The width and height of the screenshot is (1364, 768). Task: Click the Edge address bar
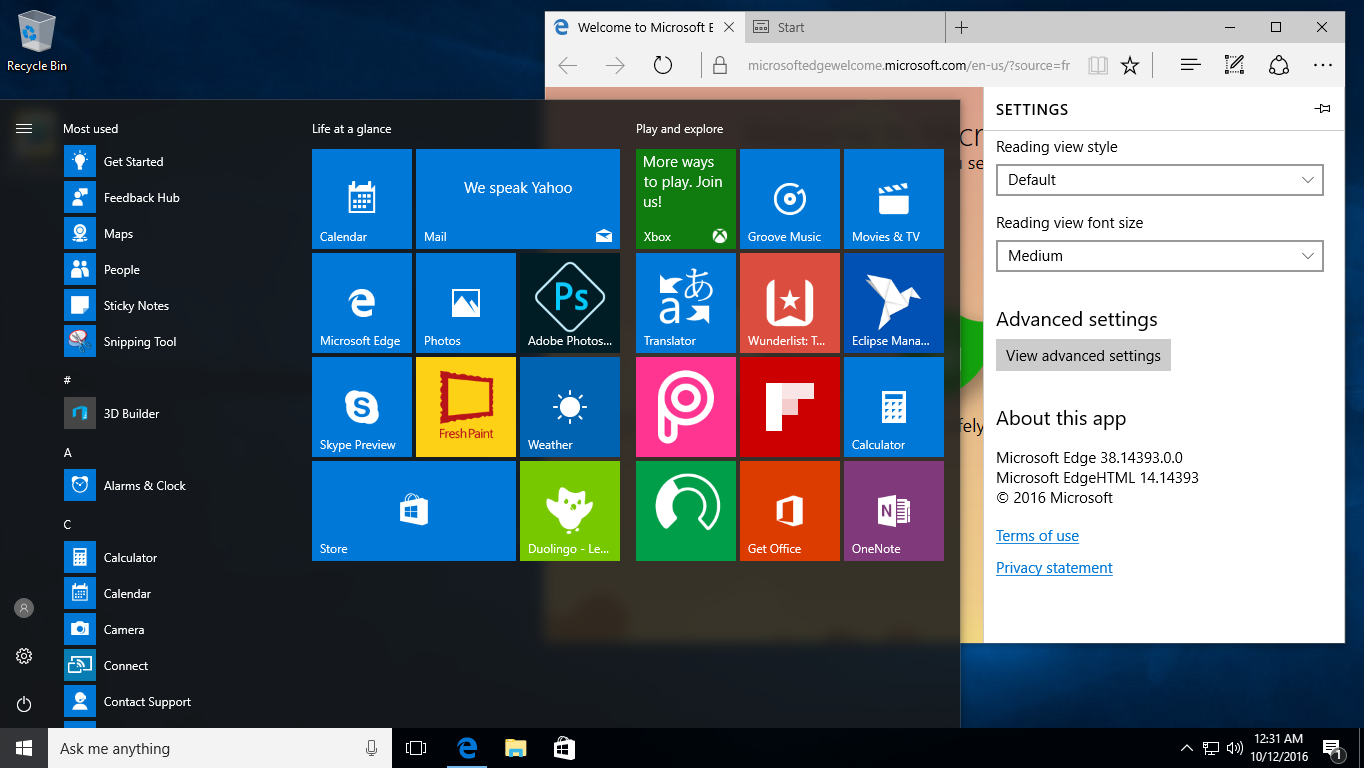click(x=908, y=65)
